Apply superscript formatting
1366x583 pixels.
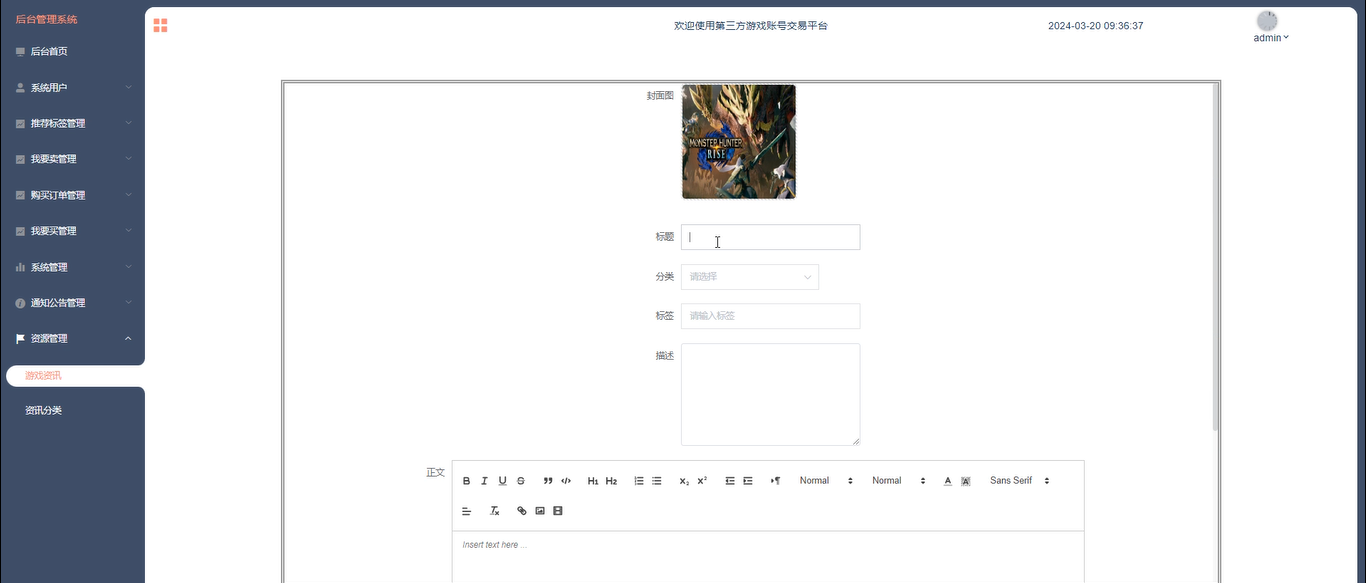[702, 481]
